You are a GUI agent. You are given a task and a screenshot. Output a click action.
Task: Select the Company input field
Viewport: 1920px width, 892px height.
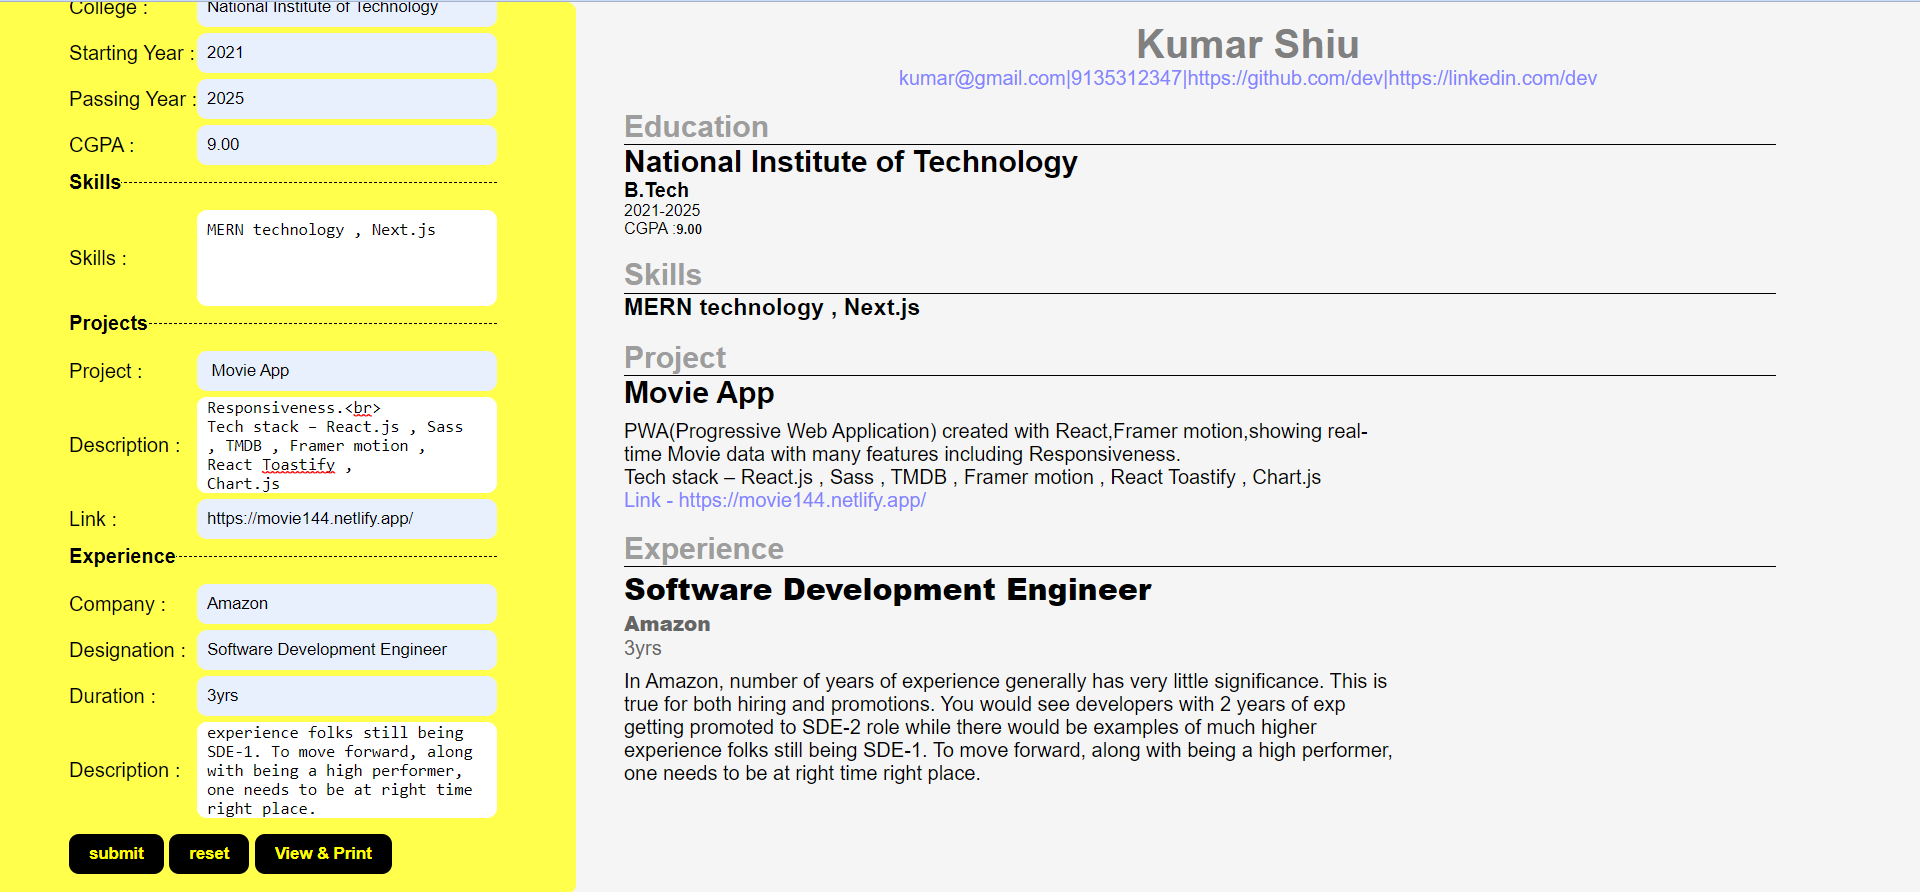pos(347,604)
